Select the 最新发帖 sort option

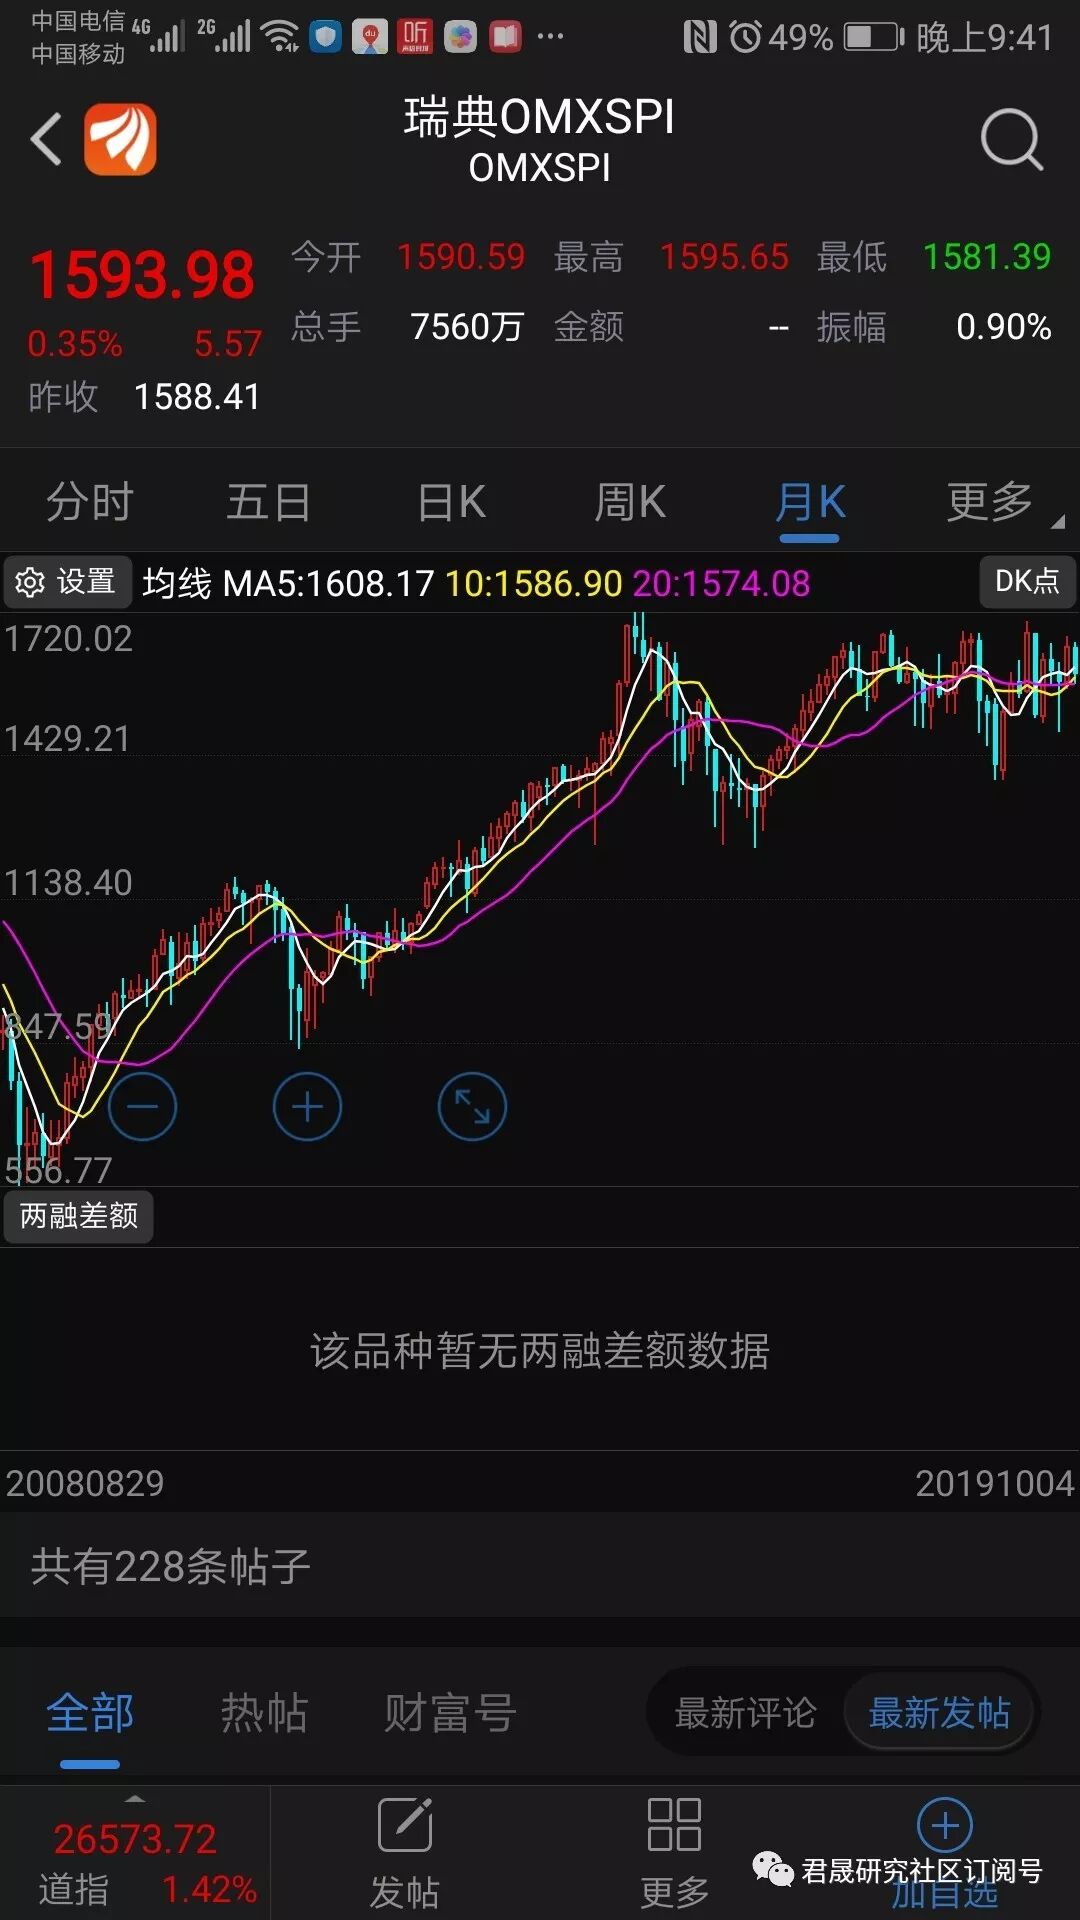[x=938, y=1712]
